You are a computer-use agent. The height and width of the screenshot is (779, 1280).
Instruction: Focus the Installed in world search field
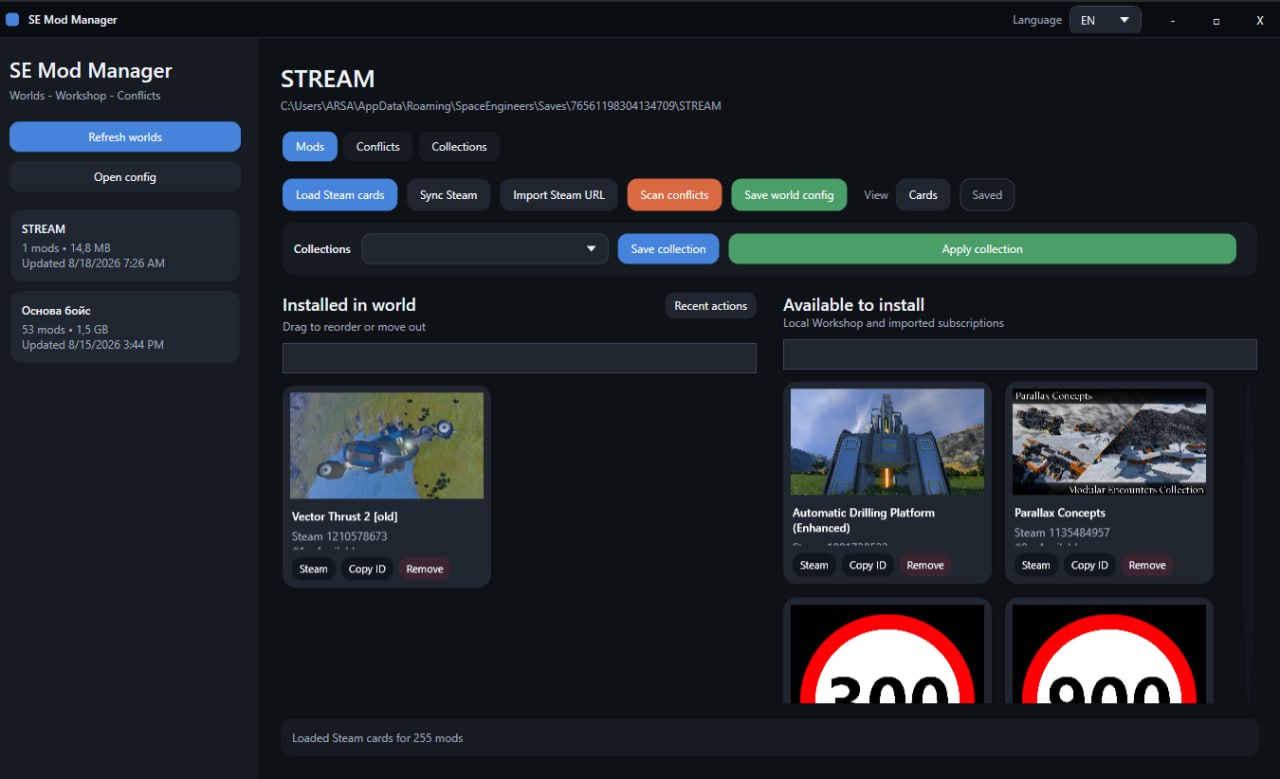click(519, 358)
